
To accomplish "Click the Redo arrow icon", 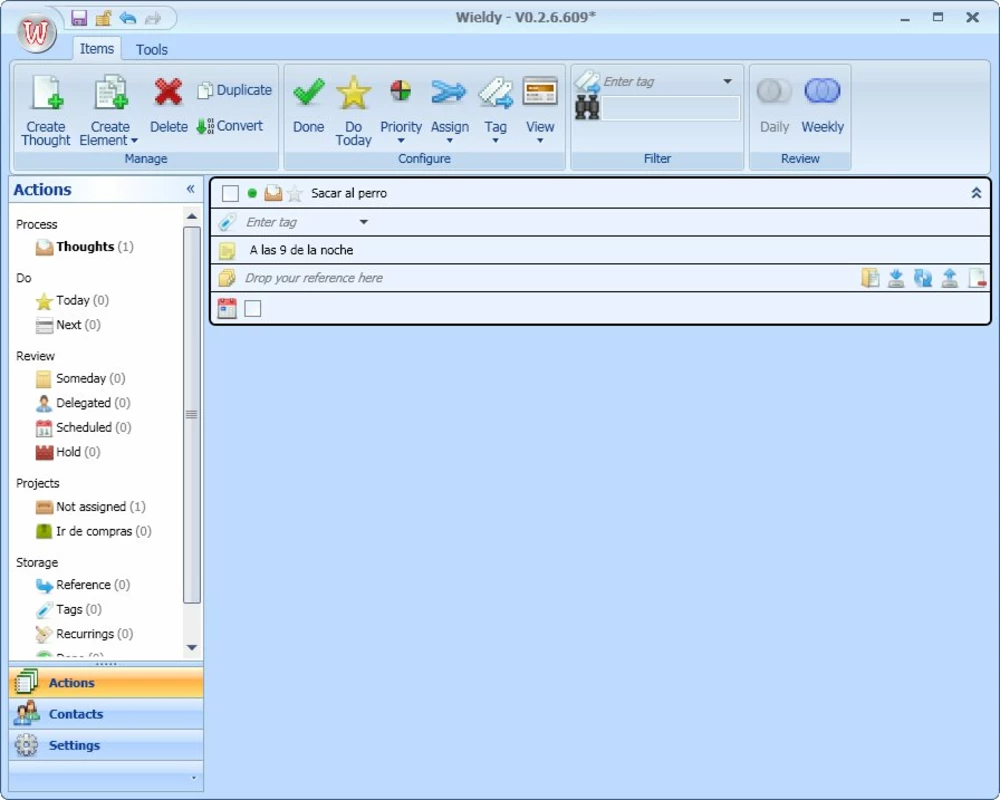I will click(153, 18).
